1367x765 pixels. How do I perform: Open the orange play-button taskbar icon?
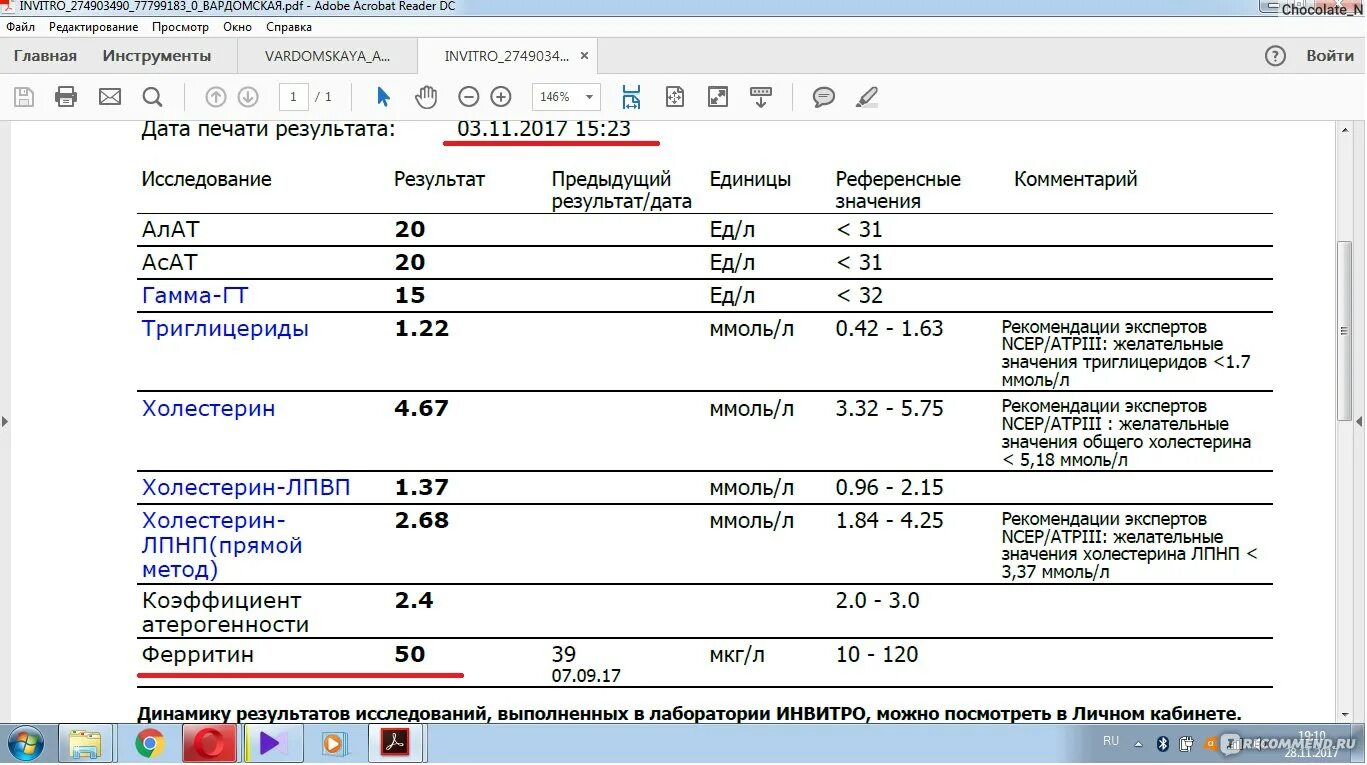334,744
